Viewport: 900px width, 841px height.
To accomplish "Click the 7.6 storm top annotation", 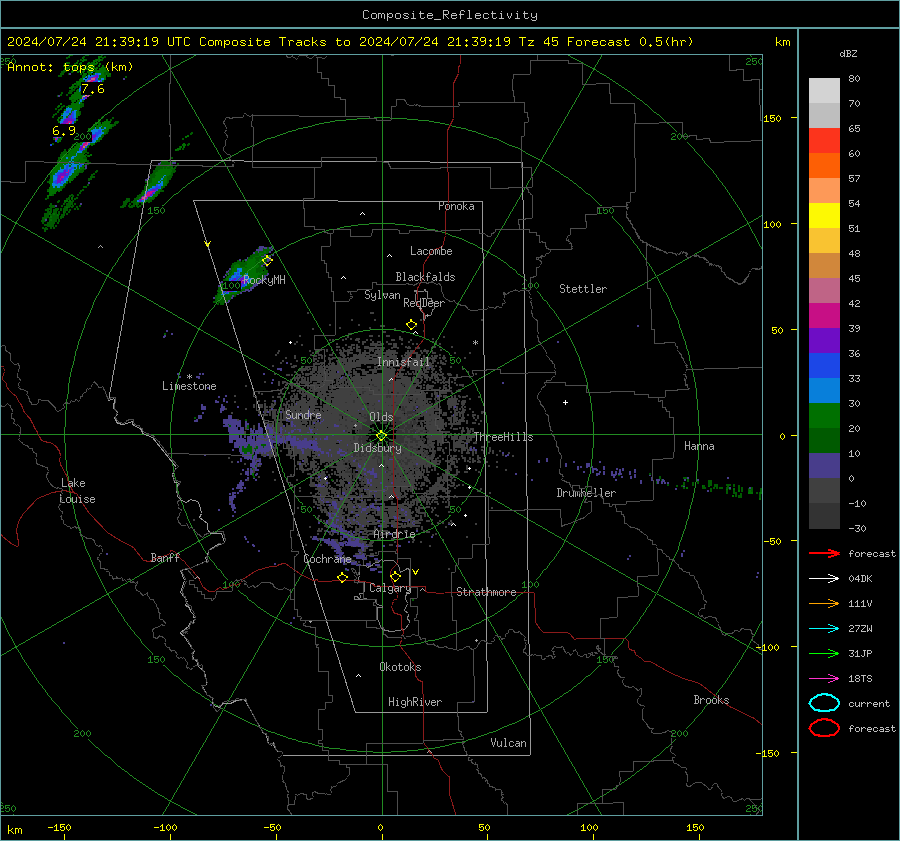I will click(92, 89).
